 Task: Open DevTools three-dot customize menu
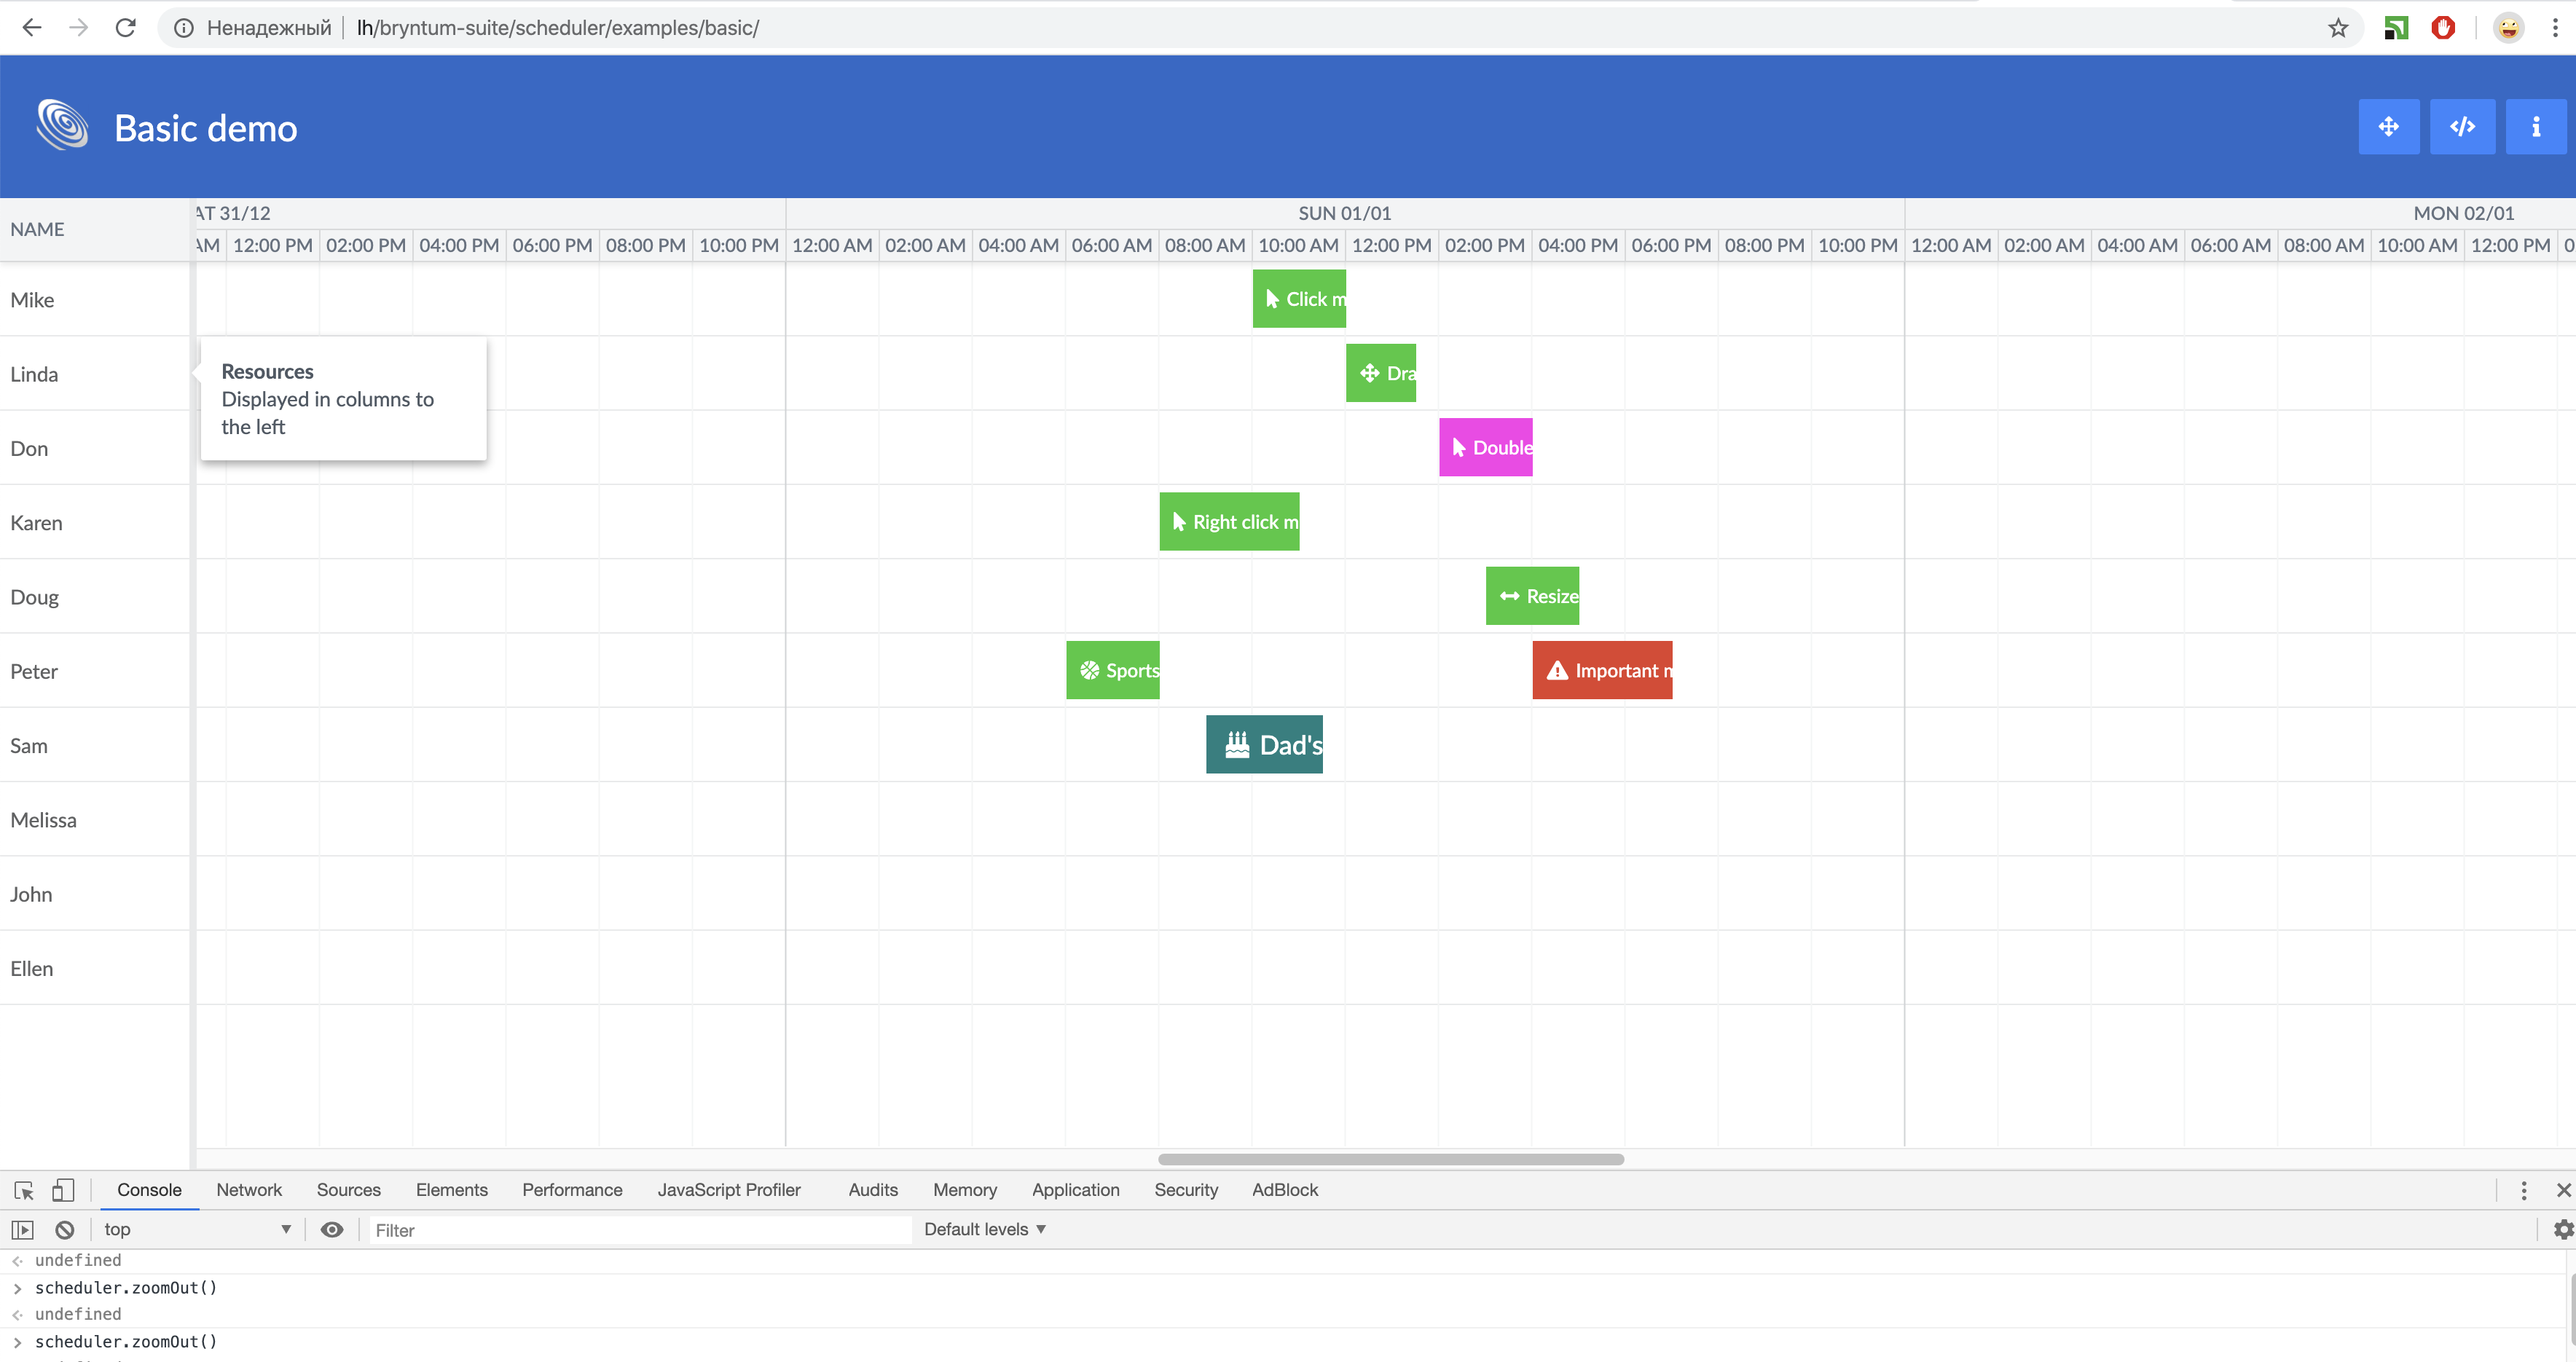tap(2523, 1190)
